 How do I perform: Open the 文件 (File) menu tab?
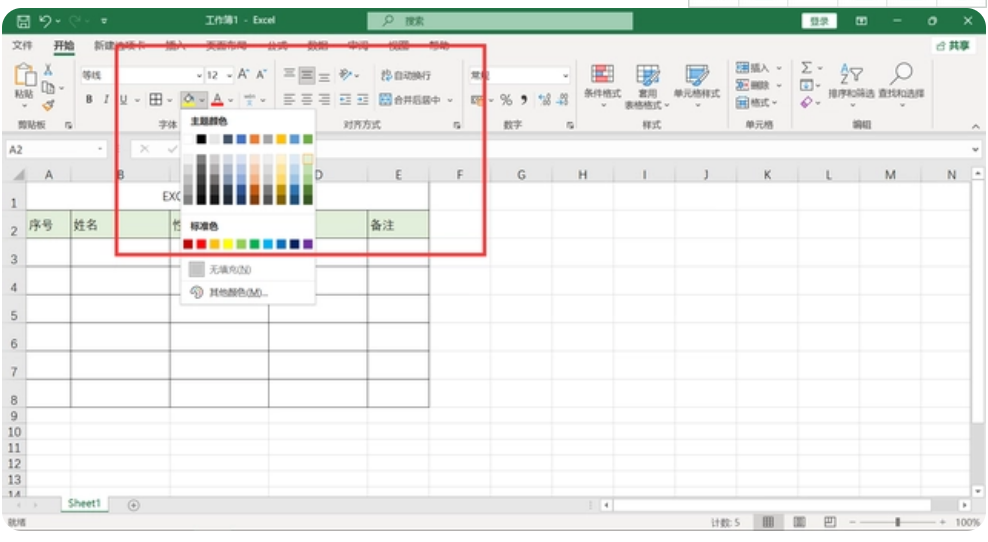click(22, 45)
